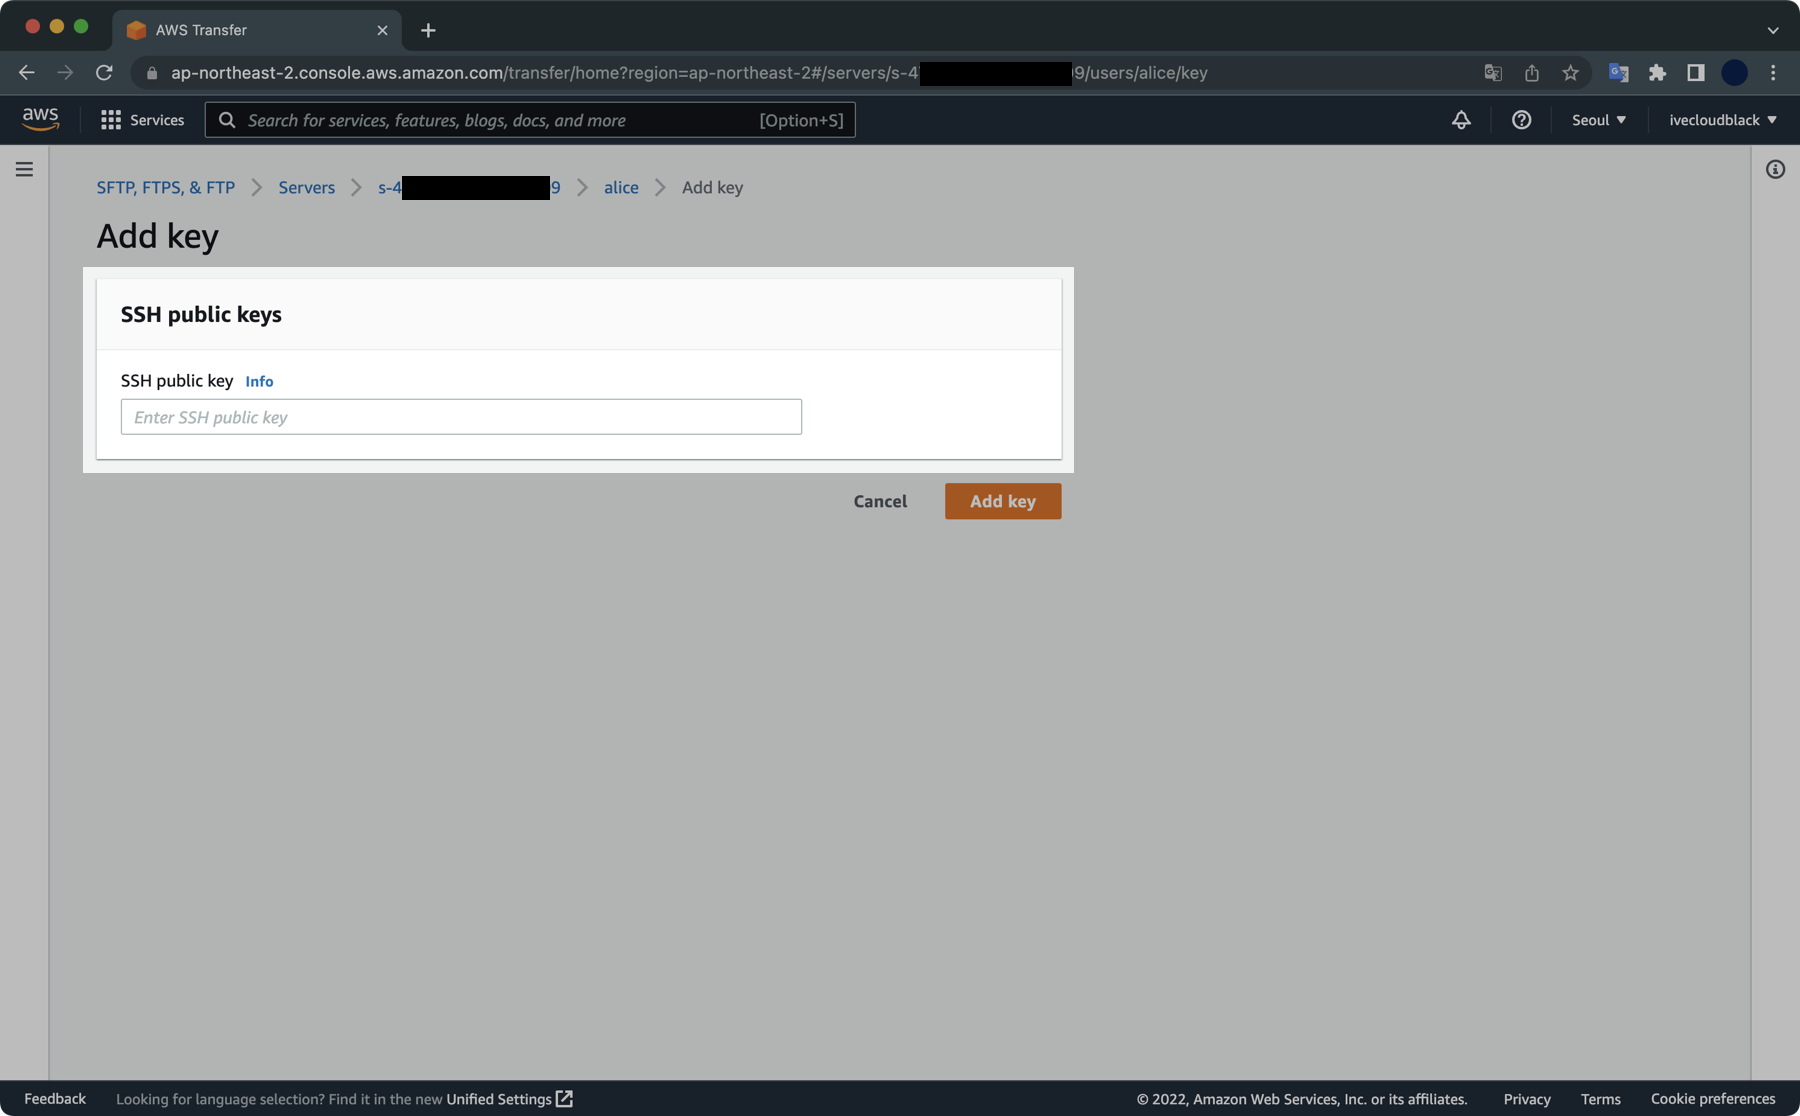Open the ivecloudblack account menu
This screenshot has height=1116, width=1800.
click(1721, 119)
